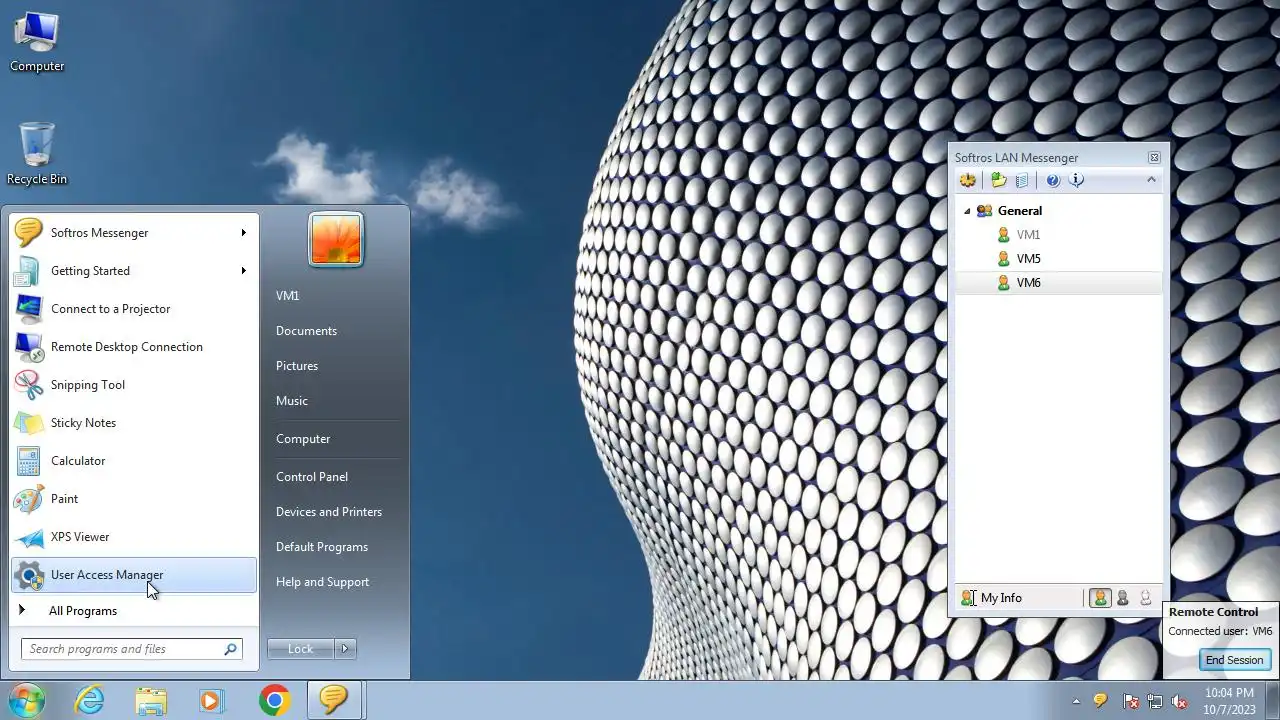Click the Windows Start orb

coord(26,700)
